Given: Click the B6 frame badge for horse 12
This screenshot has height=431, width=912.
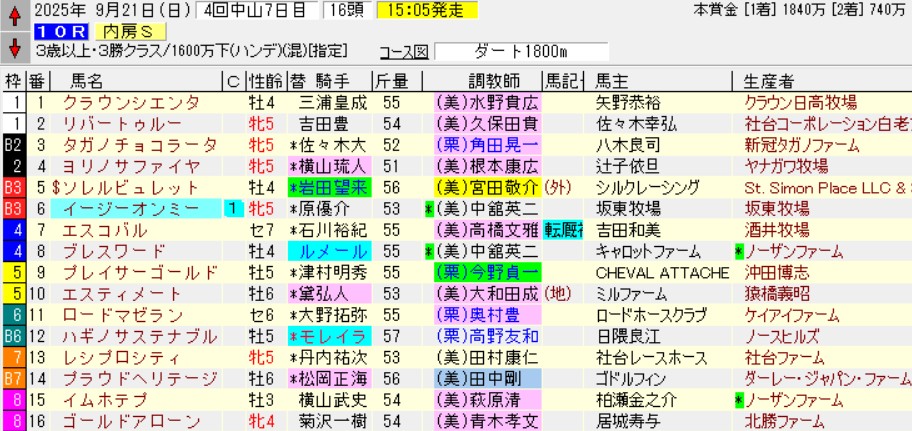Looking at the screenshot, I should pos(13,335).
